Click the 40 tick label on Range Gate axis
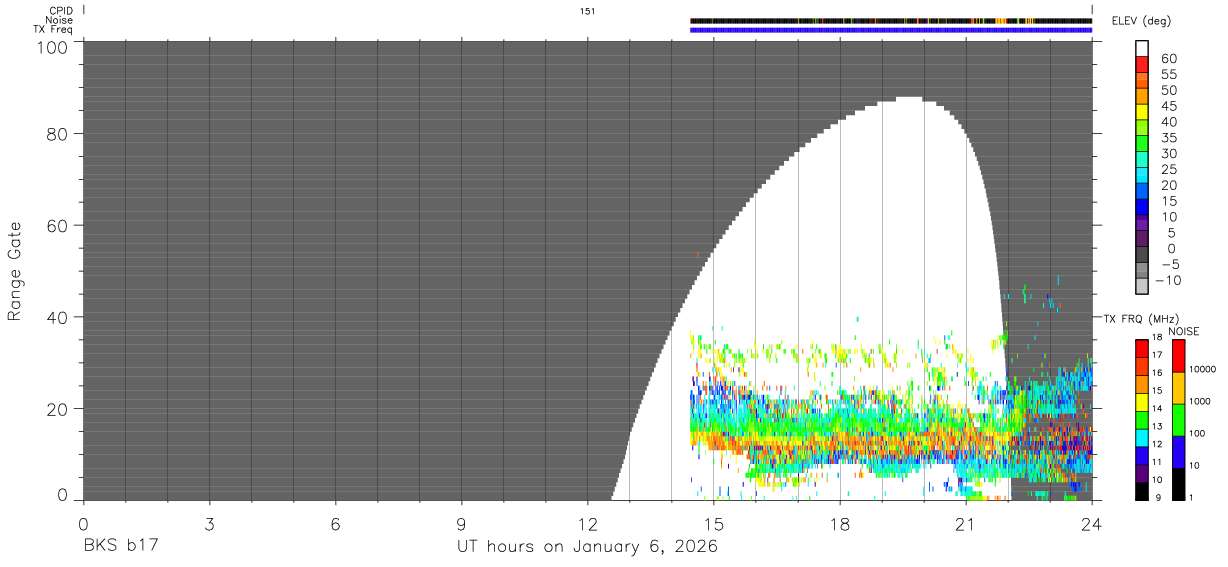1228x567 pixels. click(59, 317)
